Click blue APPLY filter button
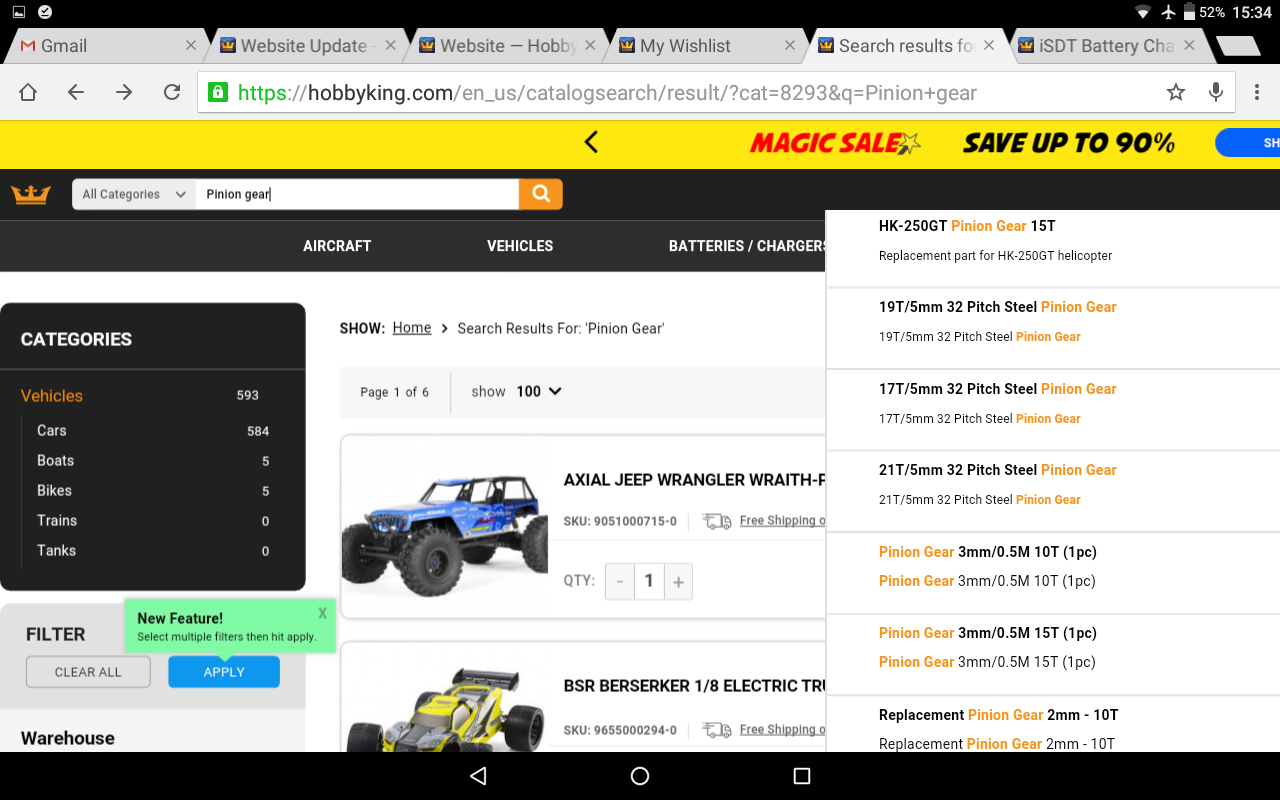 click(224, 672)
